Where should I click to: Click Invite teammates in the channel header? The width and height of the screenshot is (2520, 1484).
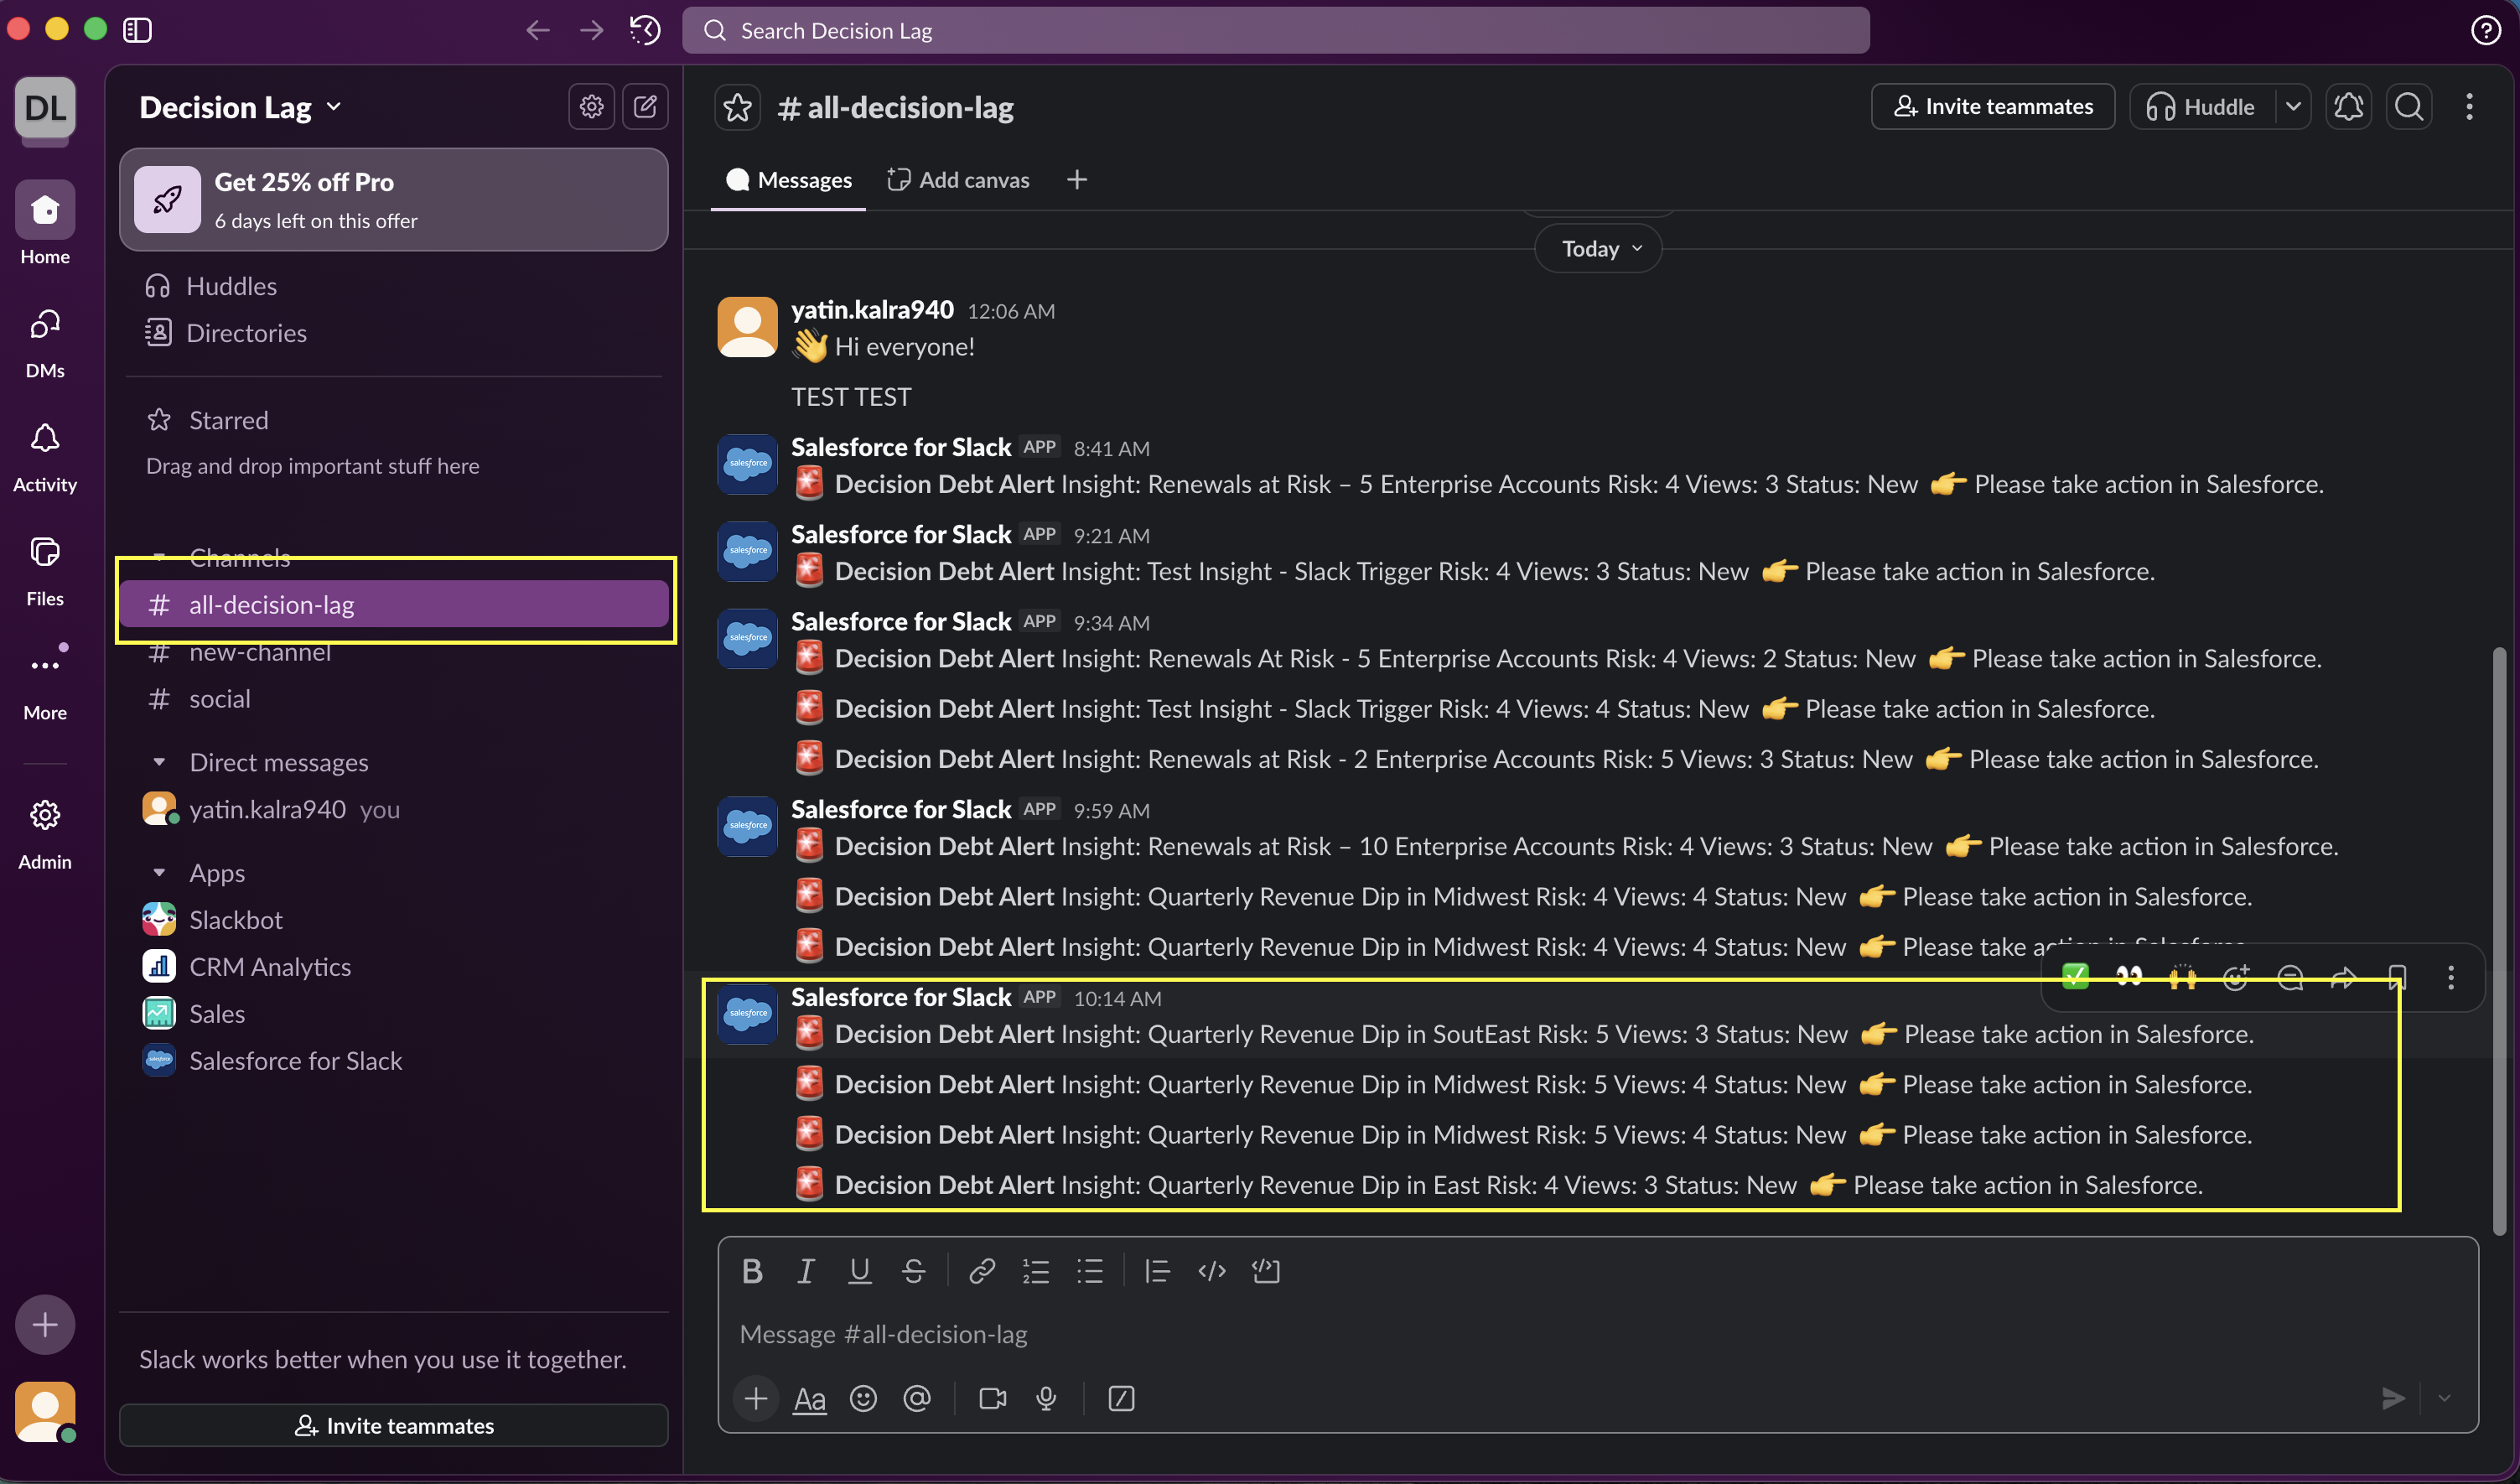1992,107
